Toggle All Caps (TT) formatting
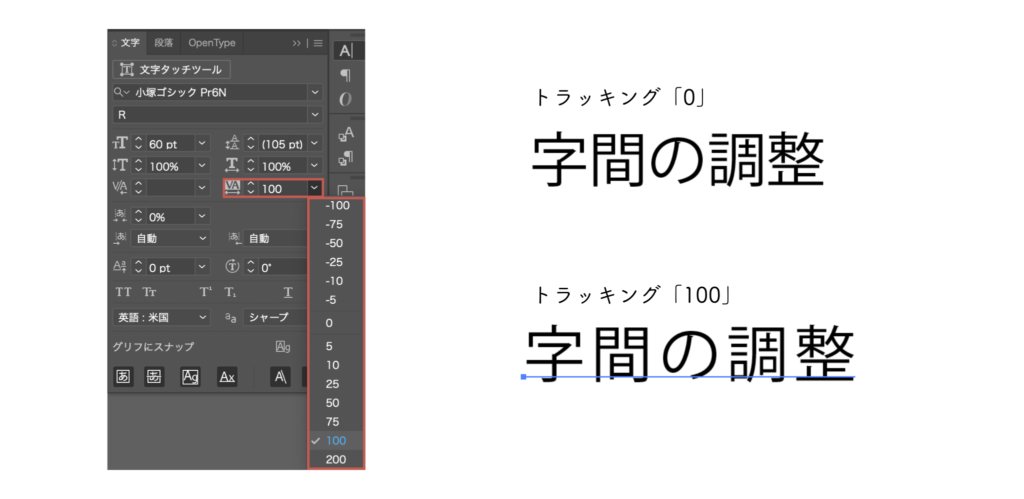 pyautogui.click(x=124, y=292)
